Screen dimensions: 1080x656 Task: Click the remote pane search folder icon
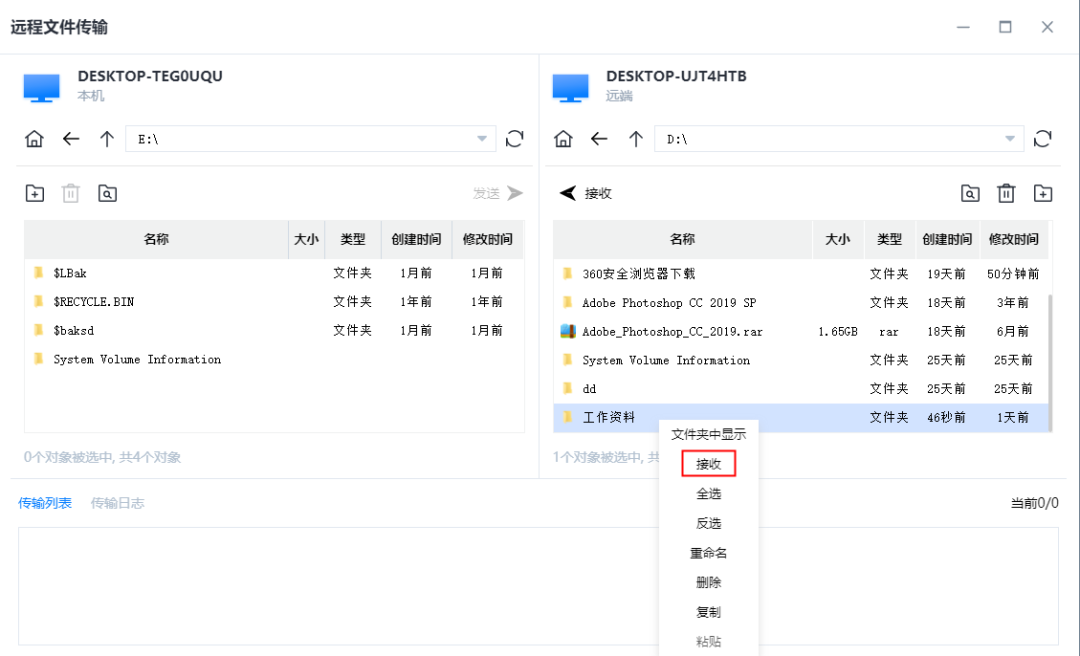[x=970, y=194]
